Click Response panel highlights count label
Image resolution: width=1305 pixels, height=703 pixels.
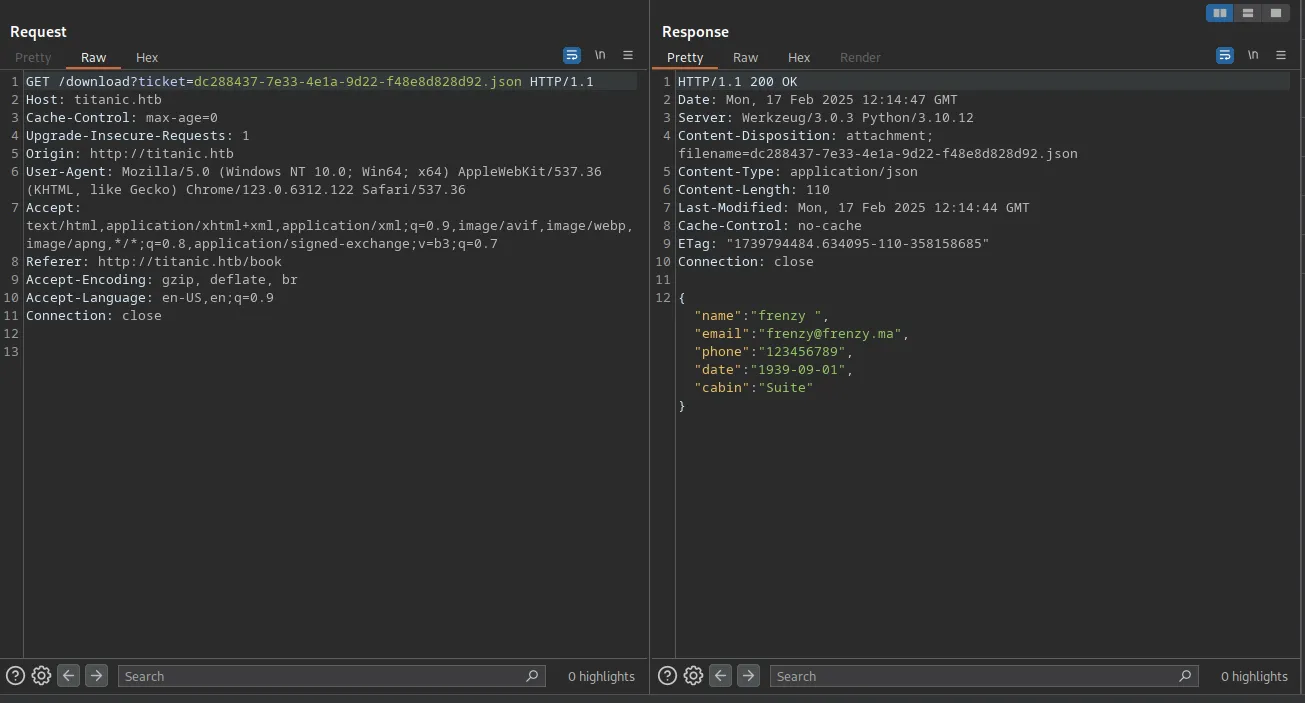tap(1254, 677)
